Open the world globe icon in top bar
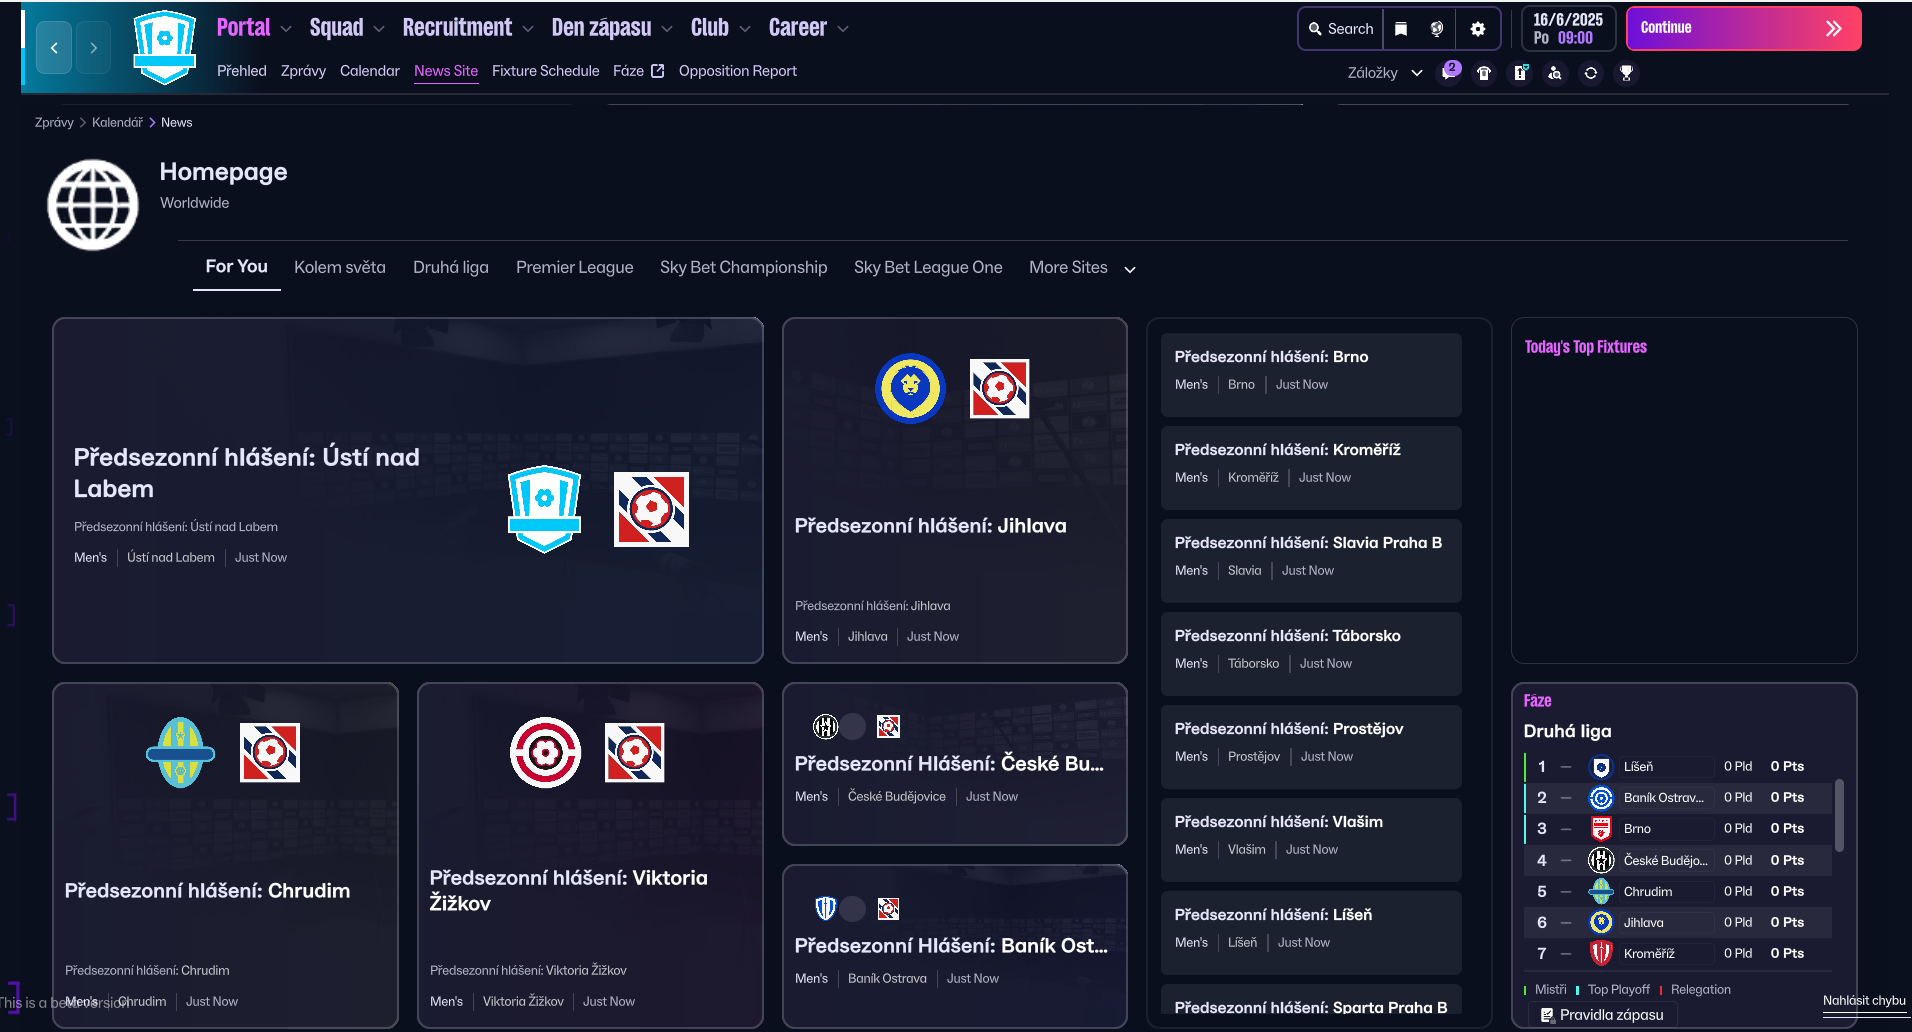This screenshot has height=1032, width=1912. coord(1437,29)
